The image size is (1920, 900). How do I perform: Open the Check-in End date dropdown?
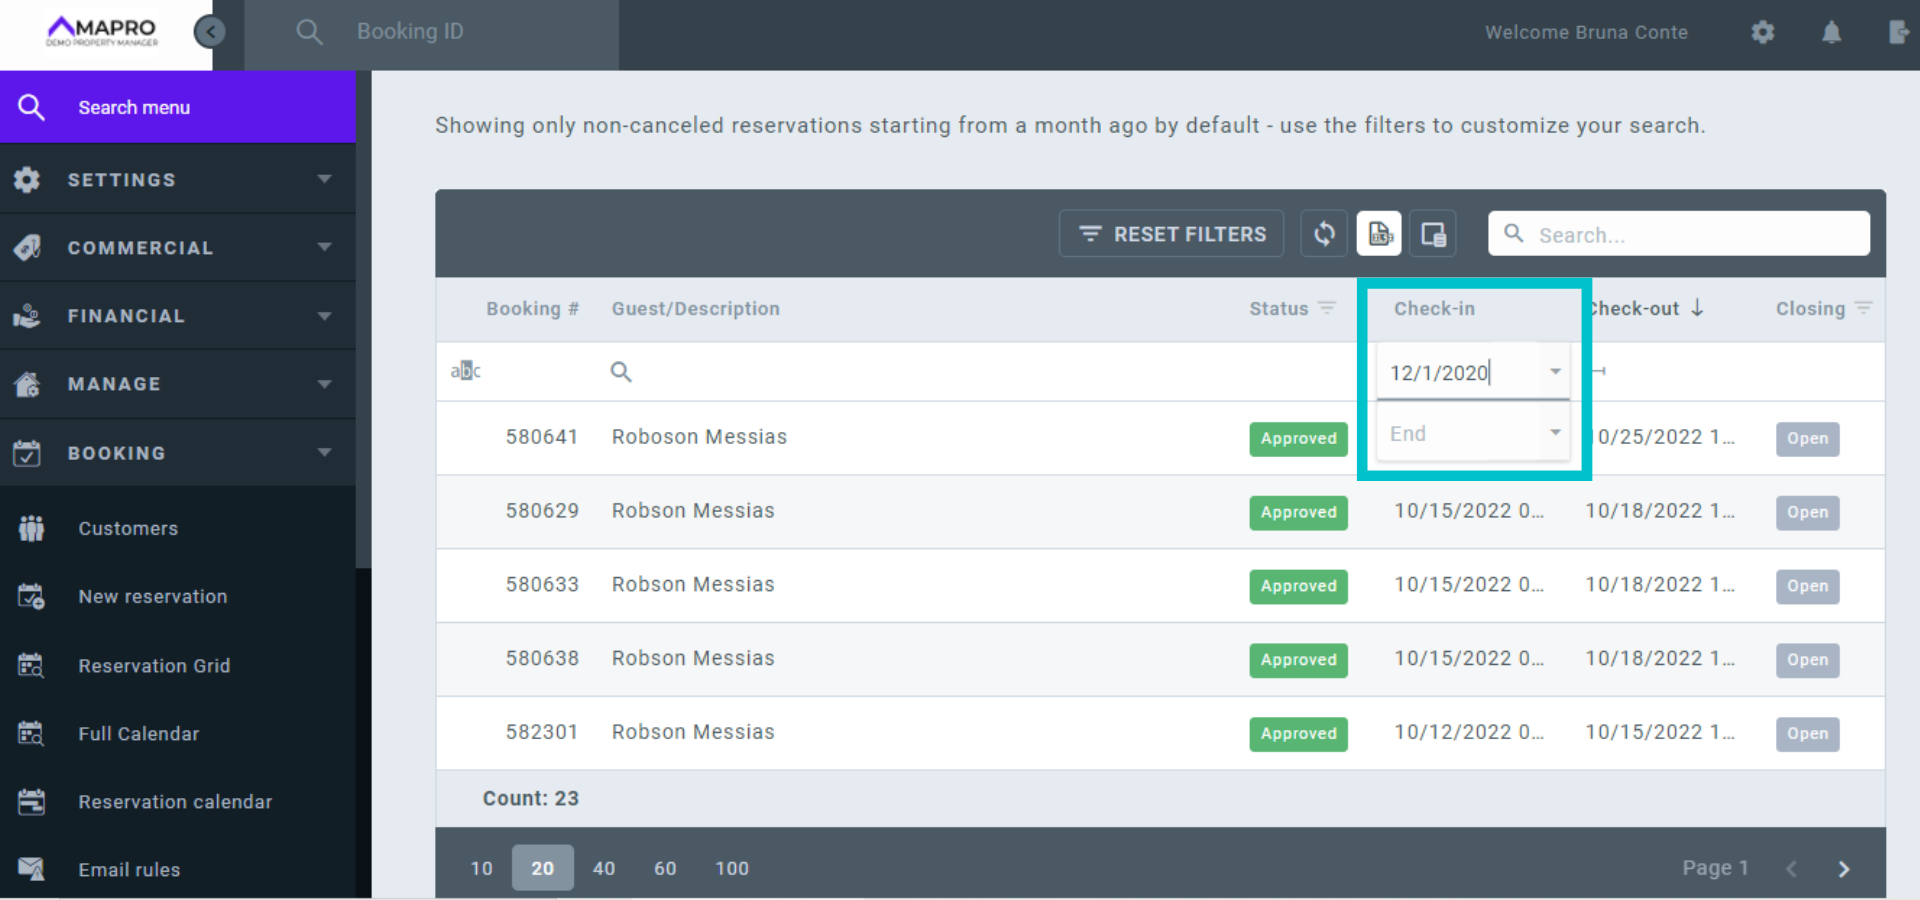(x=1555, y=433)
